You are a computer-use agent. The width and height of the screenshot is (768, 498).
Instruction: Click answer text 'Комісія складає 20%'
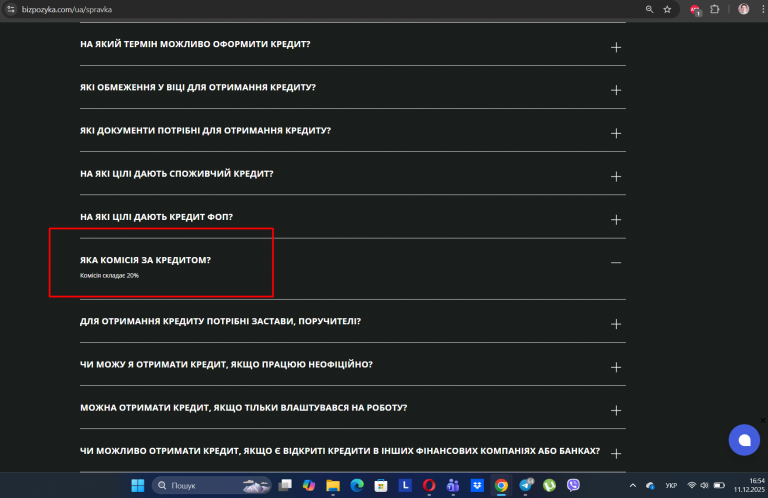click(109, 276)
